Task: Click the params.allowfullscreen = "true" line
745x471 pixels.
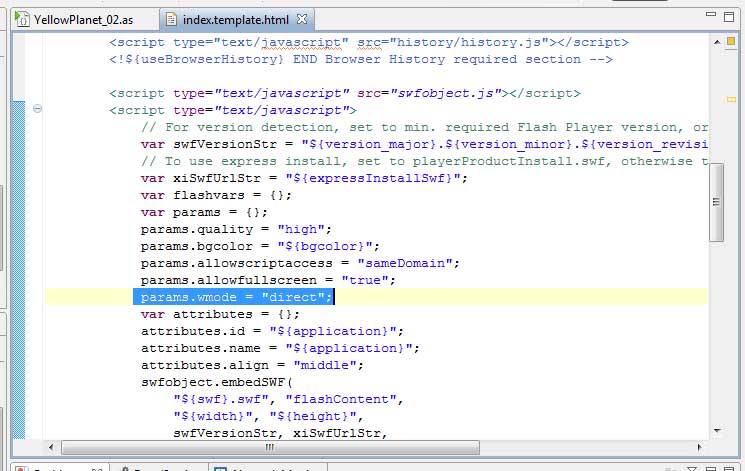Action: pos(268,280)
